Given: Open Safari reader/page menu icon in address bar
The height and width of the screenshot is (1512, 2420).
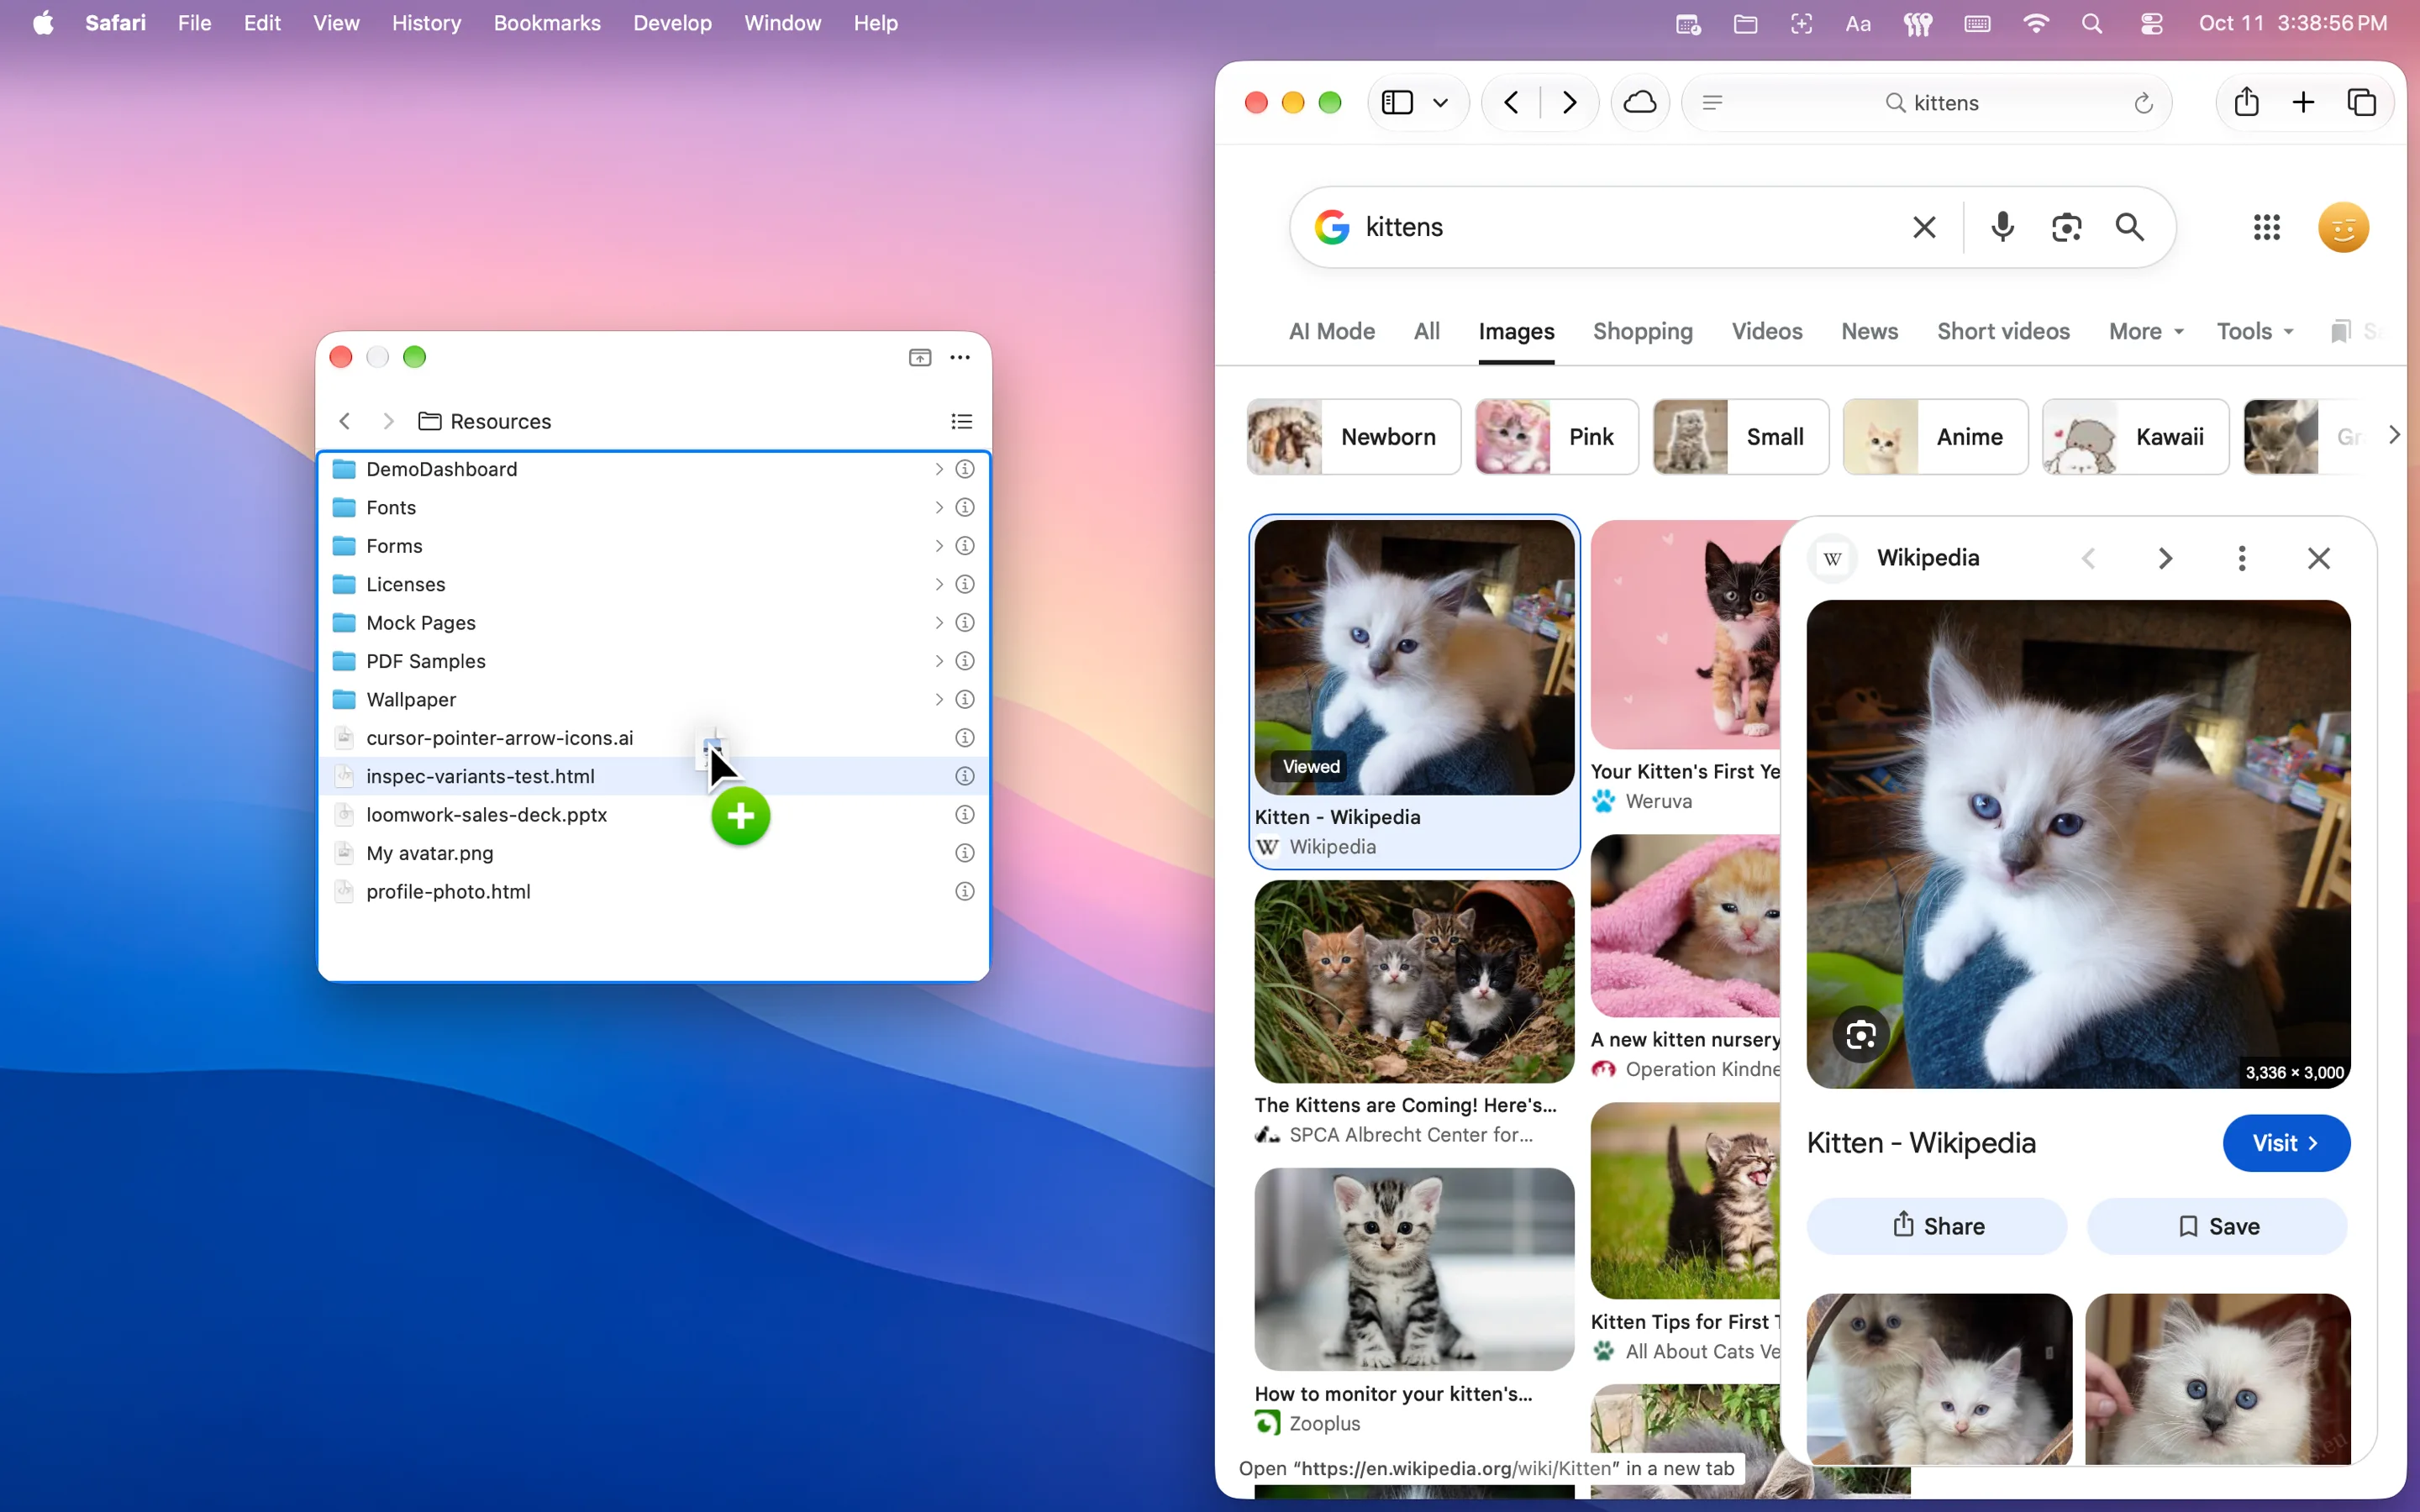Looking at the screenshot, I should tap(1712, 102).
